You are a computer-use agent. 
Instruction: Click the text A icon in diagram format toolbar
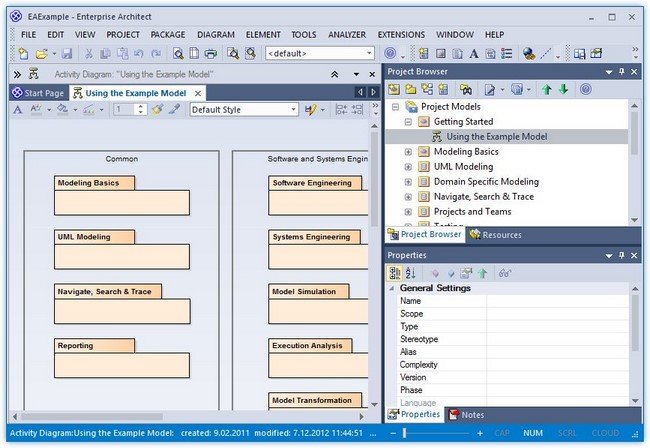(x=17, y=109)
